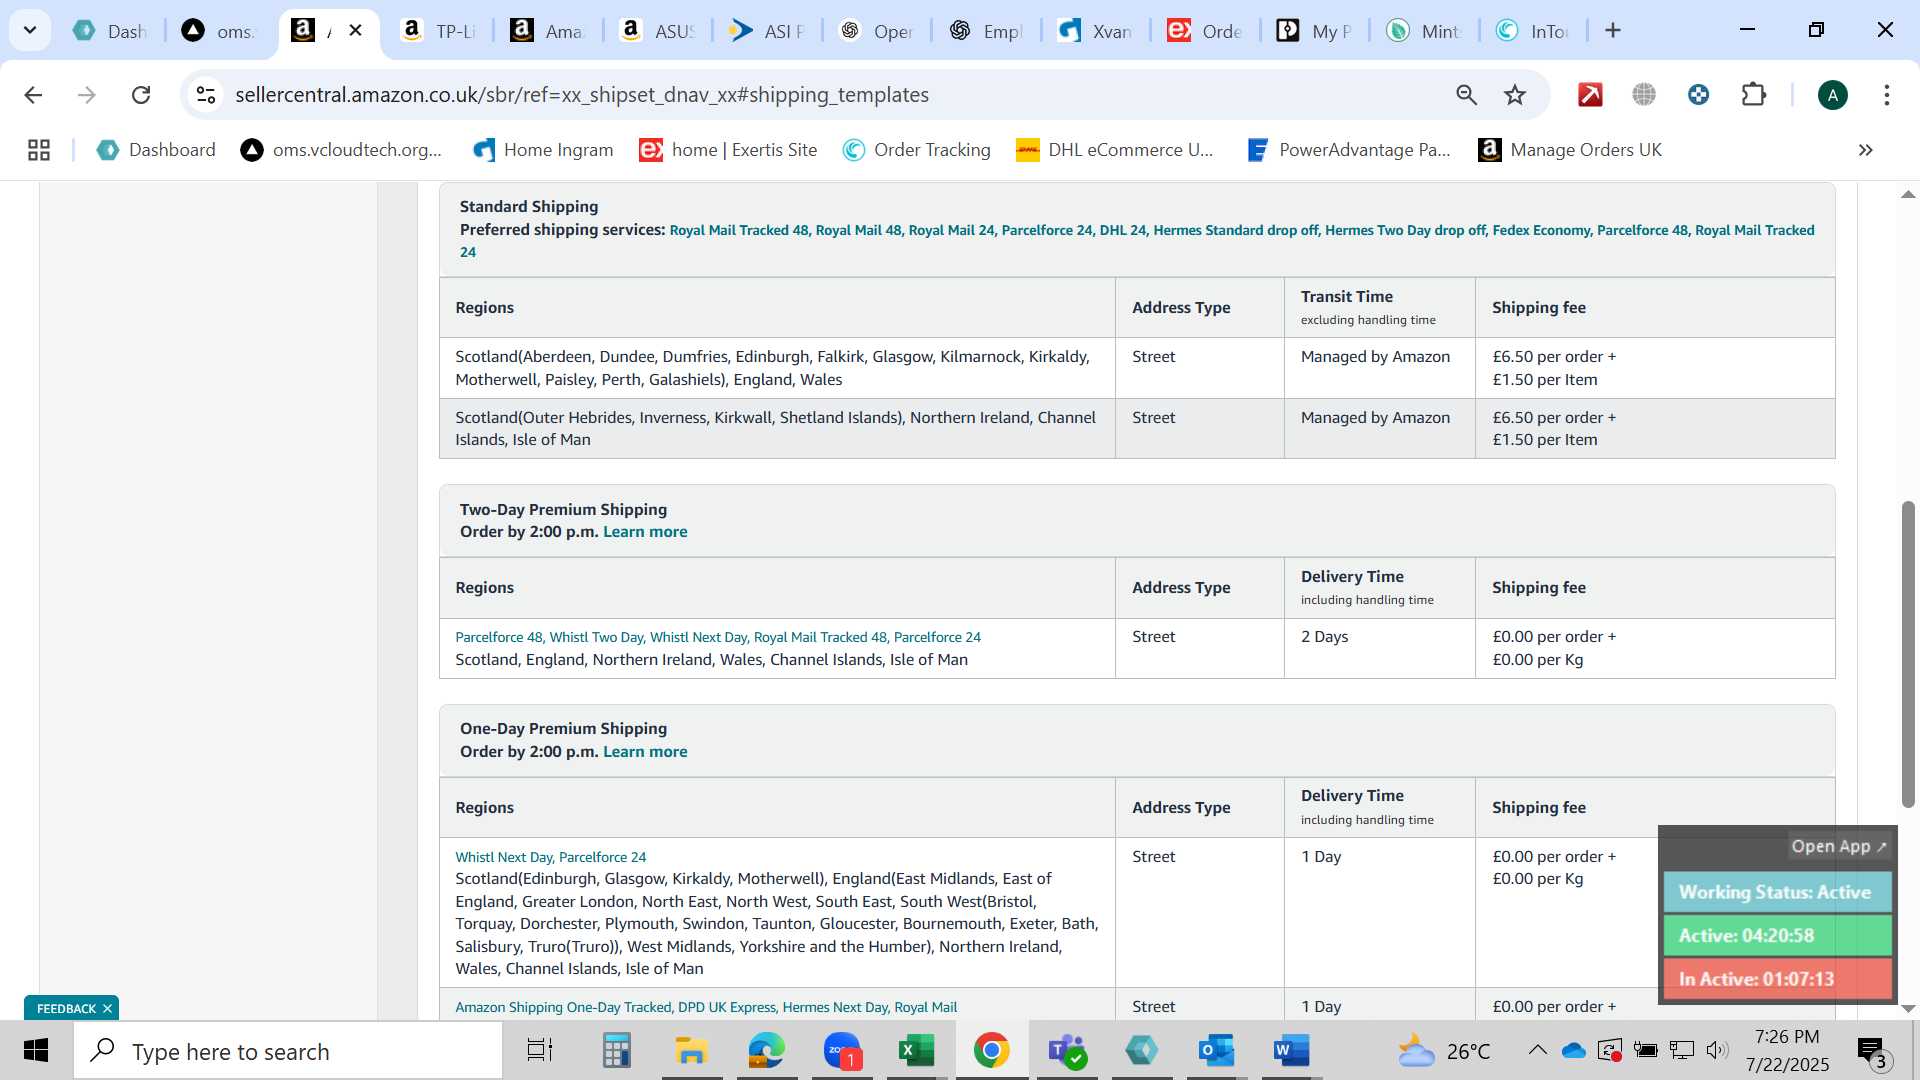Switch to the ASUS tab
The height and width of the screenshot is (1080, 1920).
point(657,31)
